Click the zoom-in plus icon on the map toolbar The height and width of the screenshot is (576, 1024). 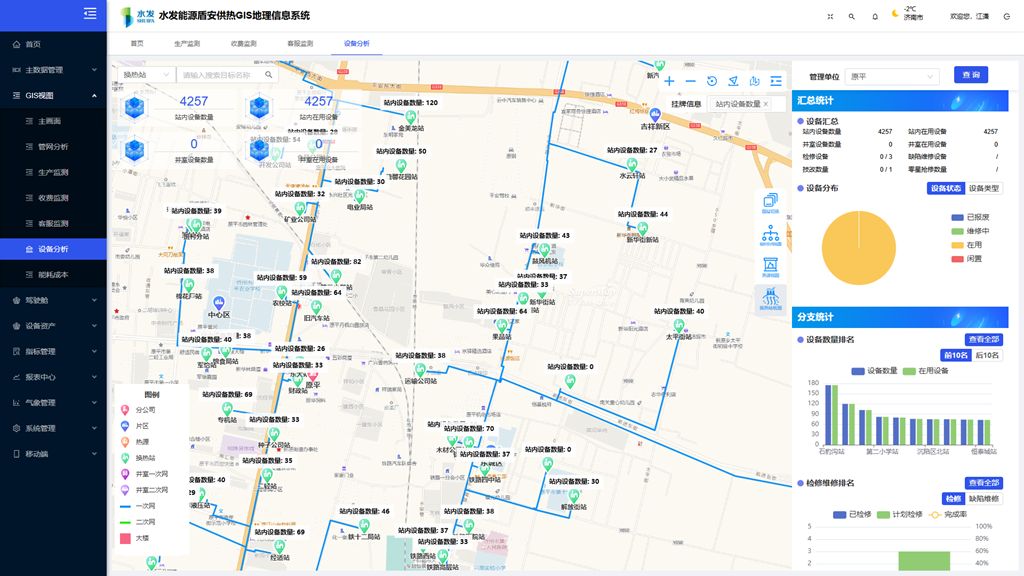pos(670,81)
